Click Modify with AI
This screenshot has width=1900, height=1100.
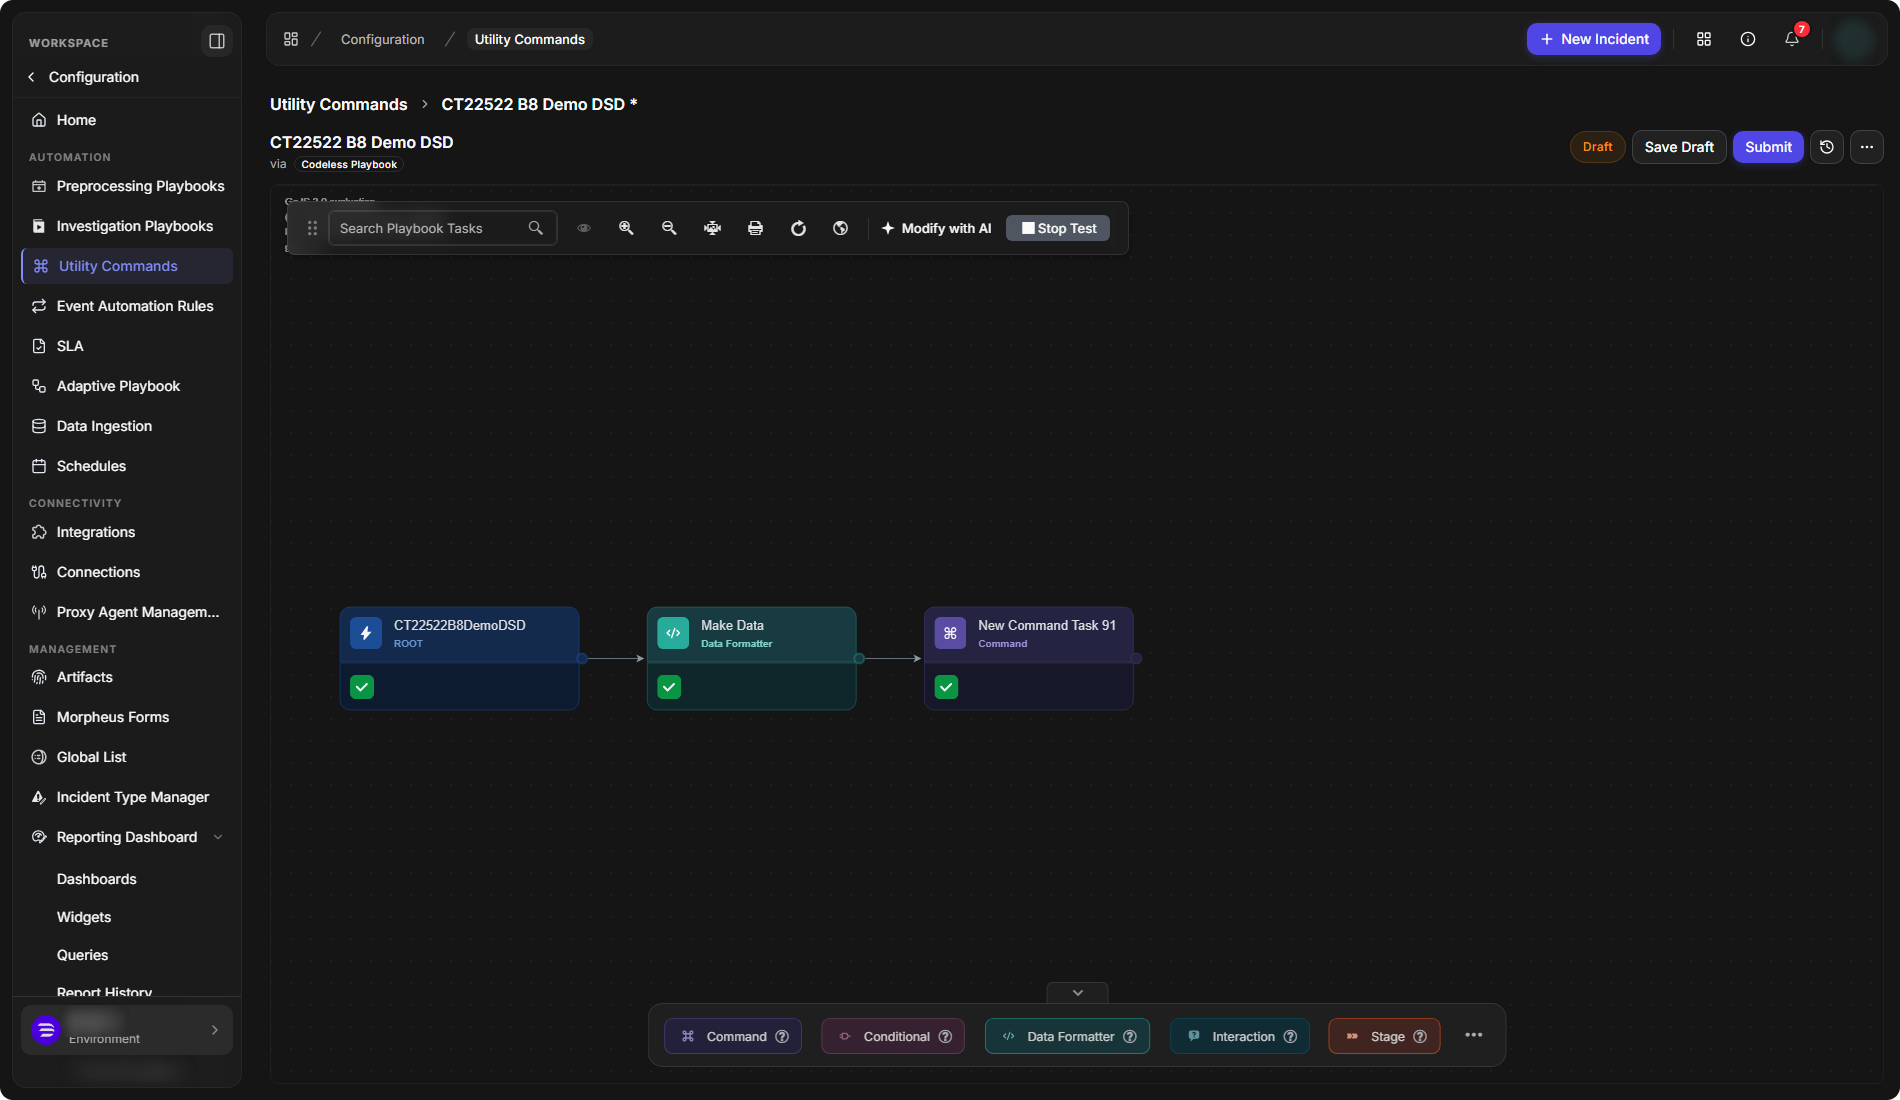(936, 228)
